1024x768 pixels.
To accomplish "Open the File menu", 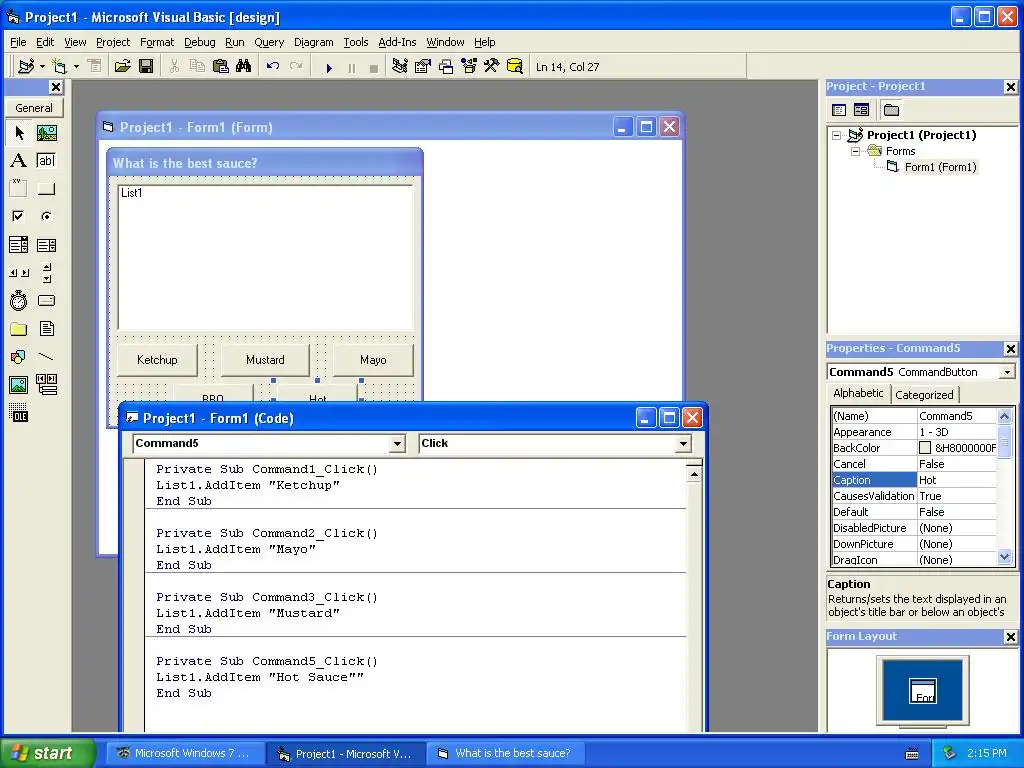I will coord(18,42).
